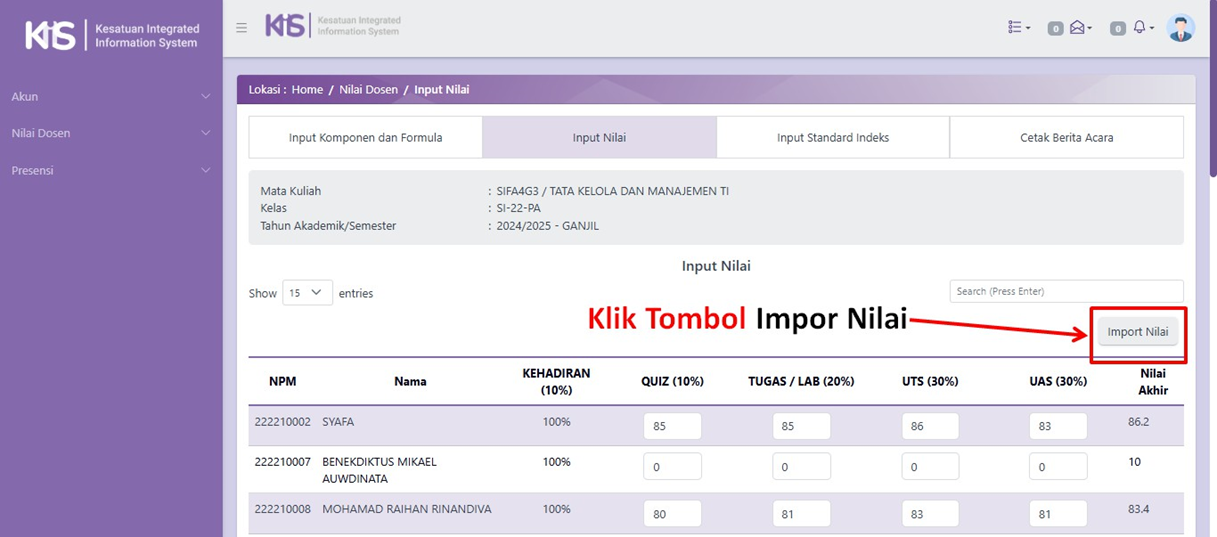Viewport: 1217px width, 537px height.
Task: Go to Home breadcrumb link
Action: [307, 90]
